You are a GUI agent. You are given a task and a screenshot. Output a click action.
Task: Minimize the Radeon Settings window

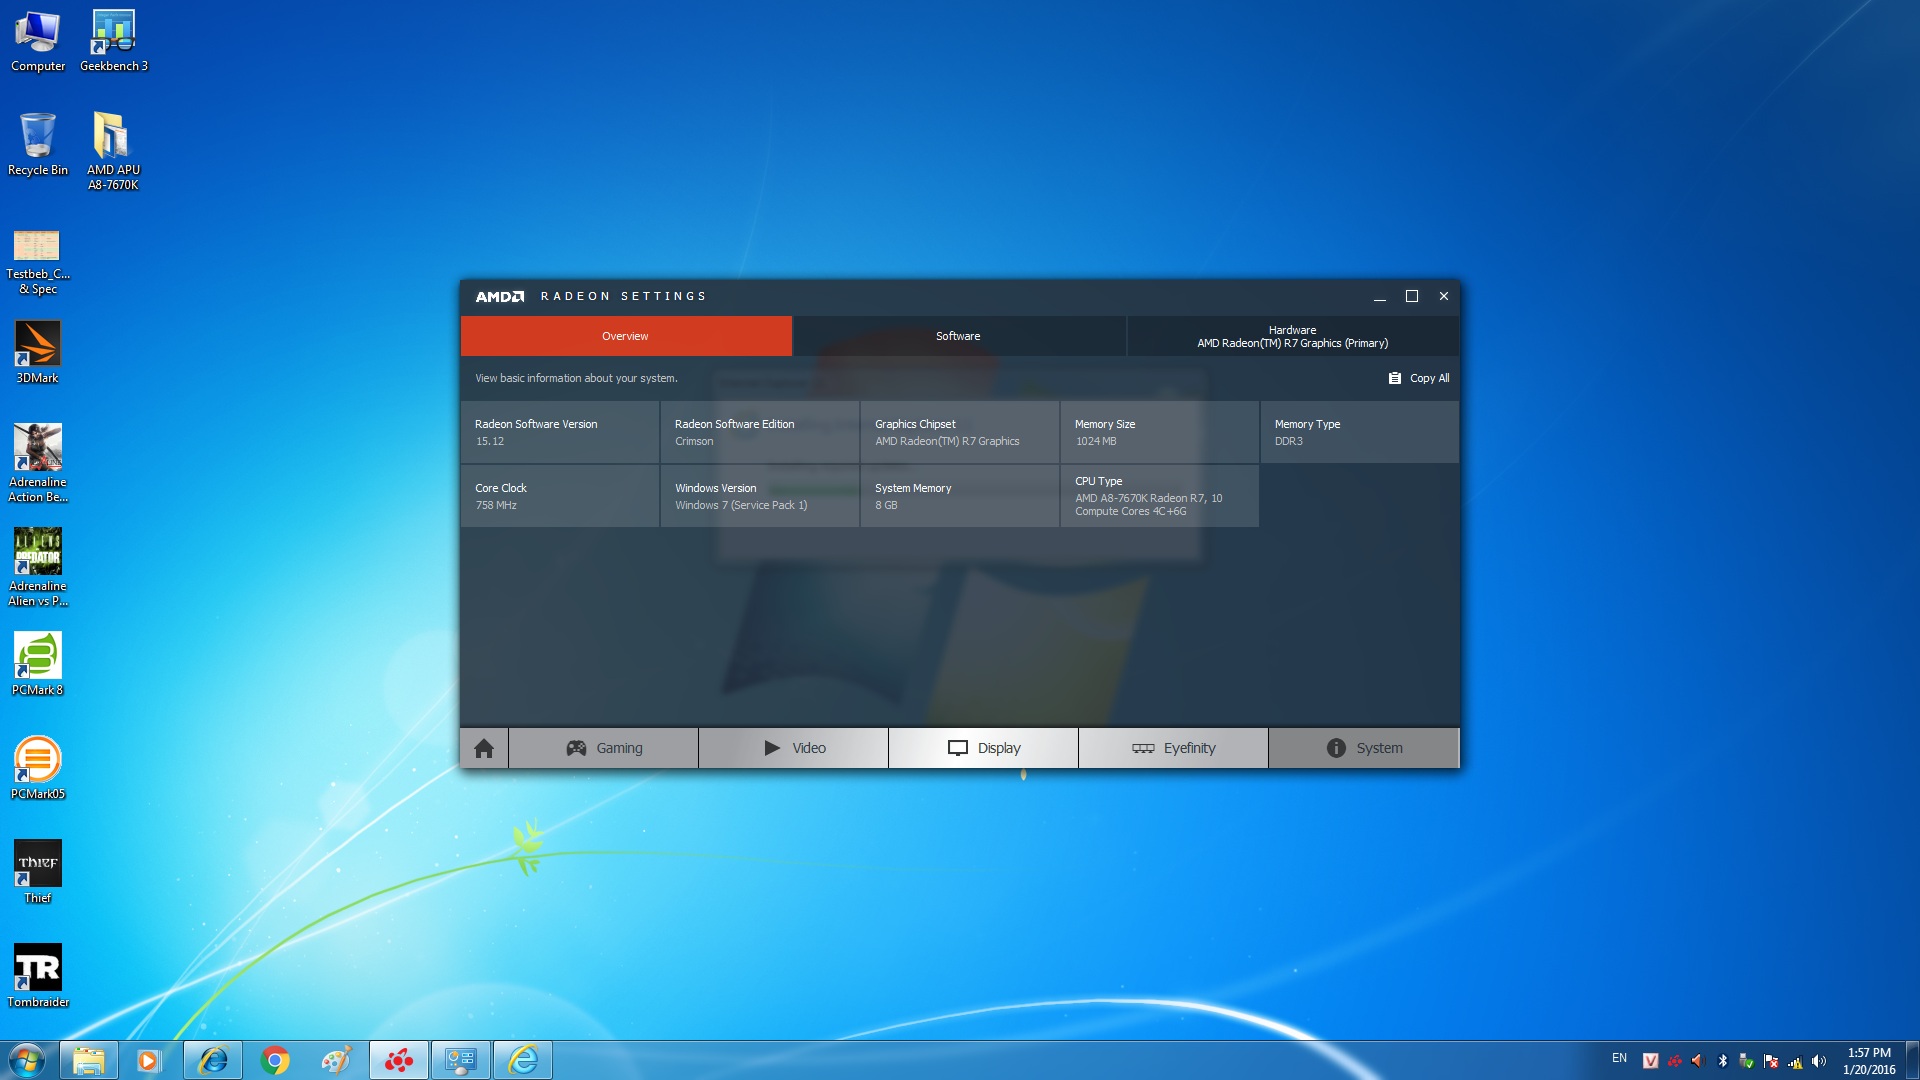1379,296
